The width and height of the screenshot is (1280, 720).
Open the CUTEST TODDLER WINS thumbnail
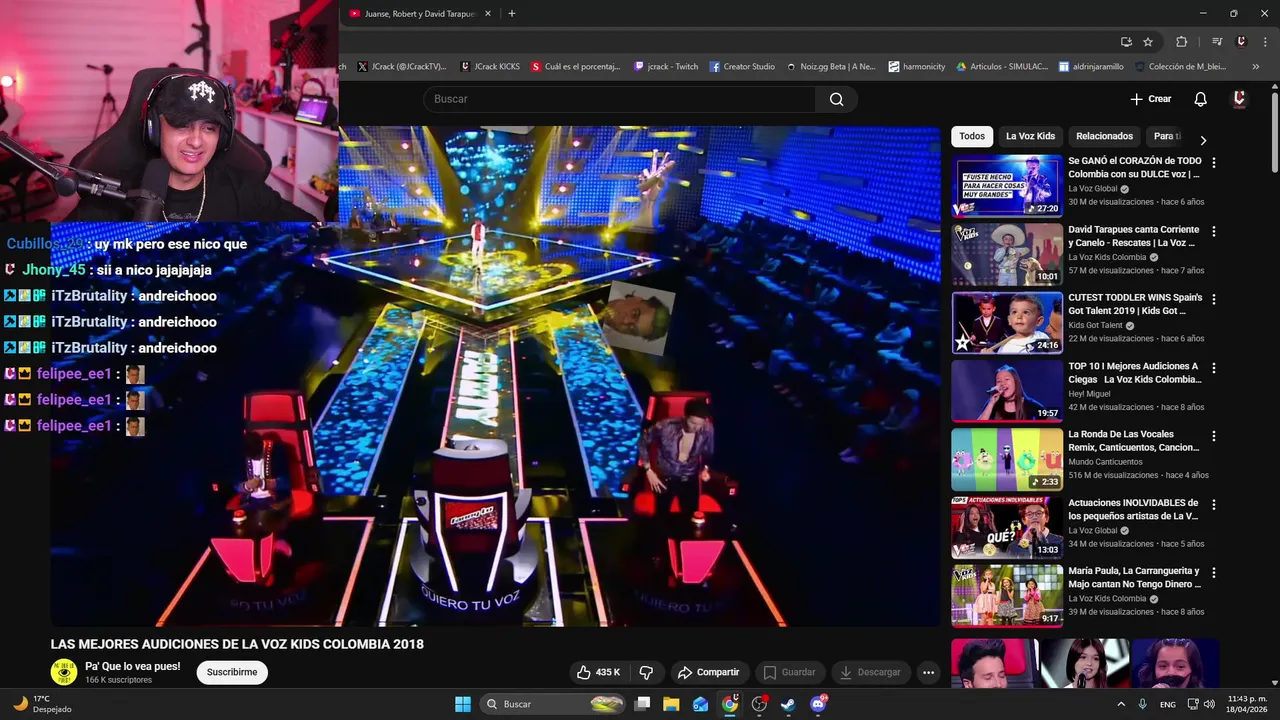[1007, 323]
